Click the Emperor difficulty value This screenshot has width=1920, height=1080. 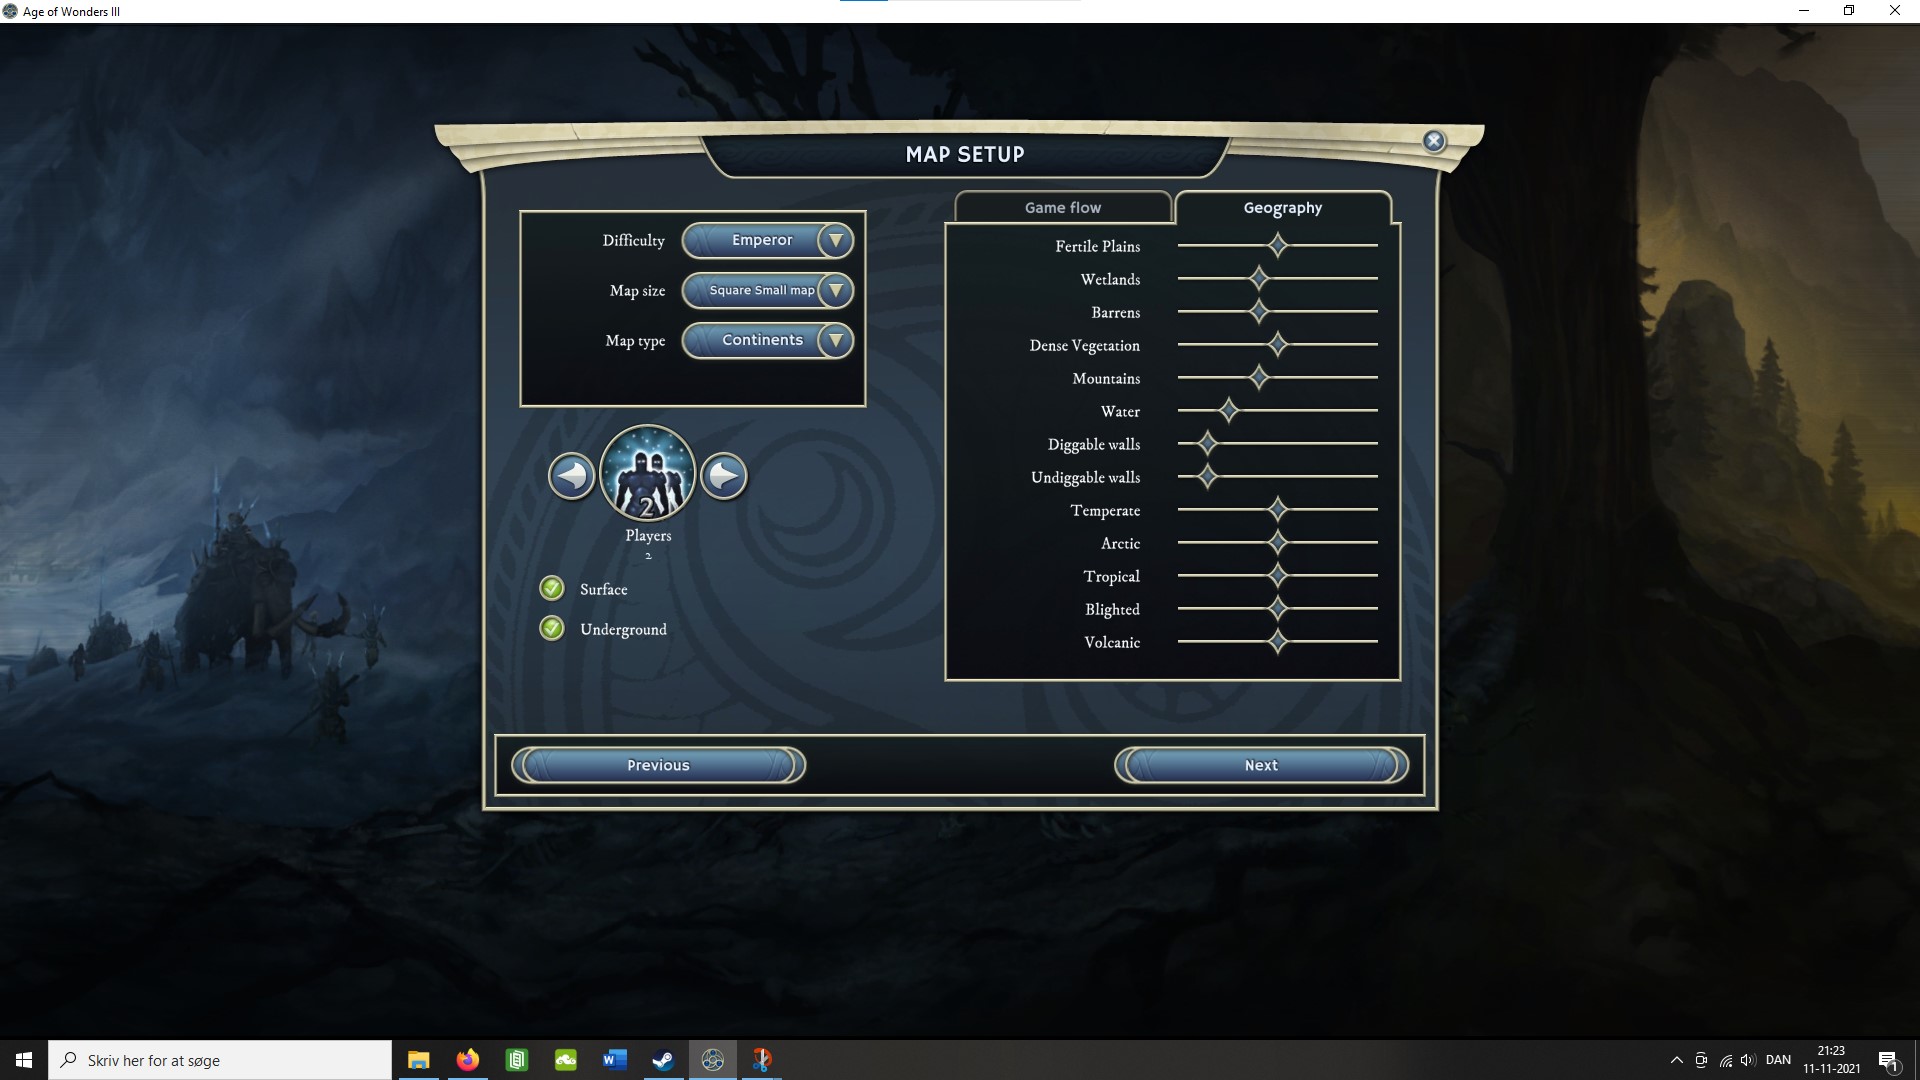click(761, 240)
